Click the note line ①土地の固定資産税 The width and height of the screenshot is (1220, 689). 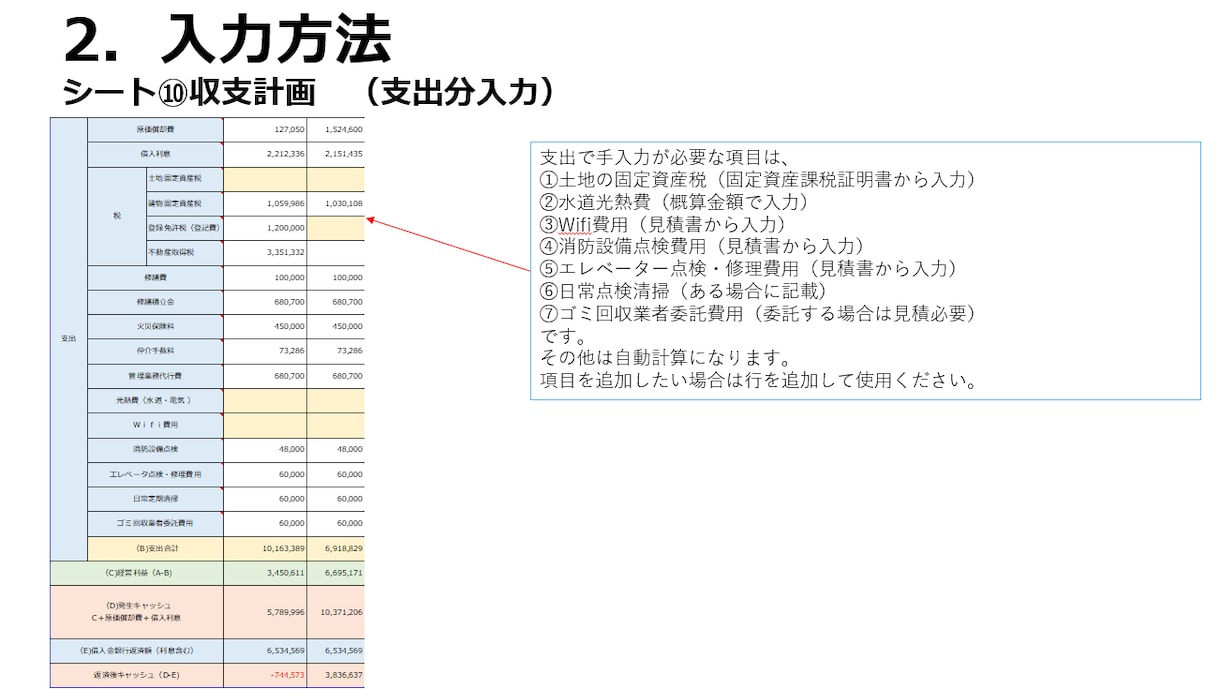(758, 180)
